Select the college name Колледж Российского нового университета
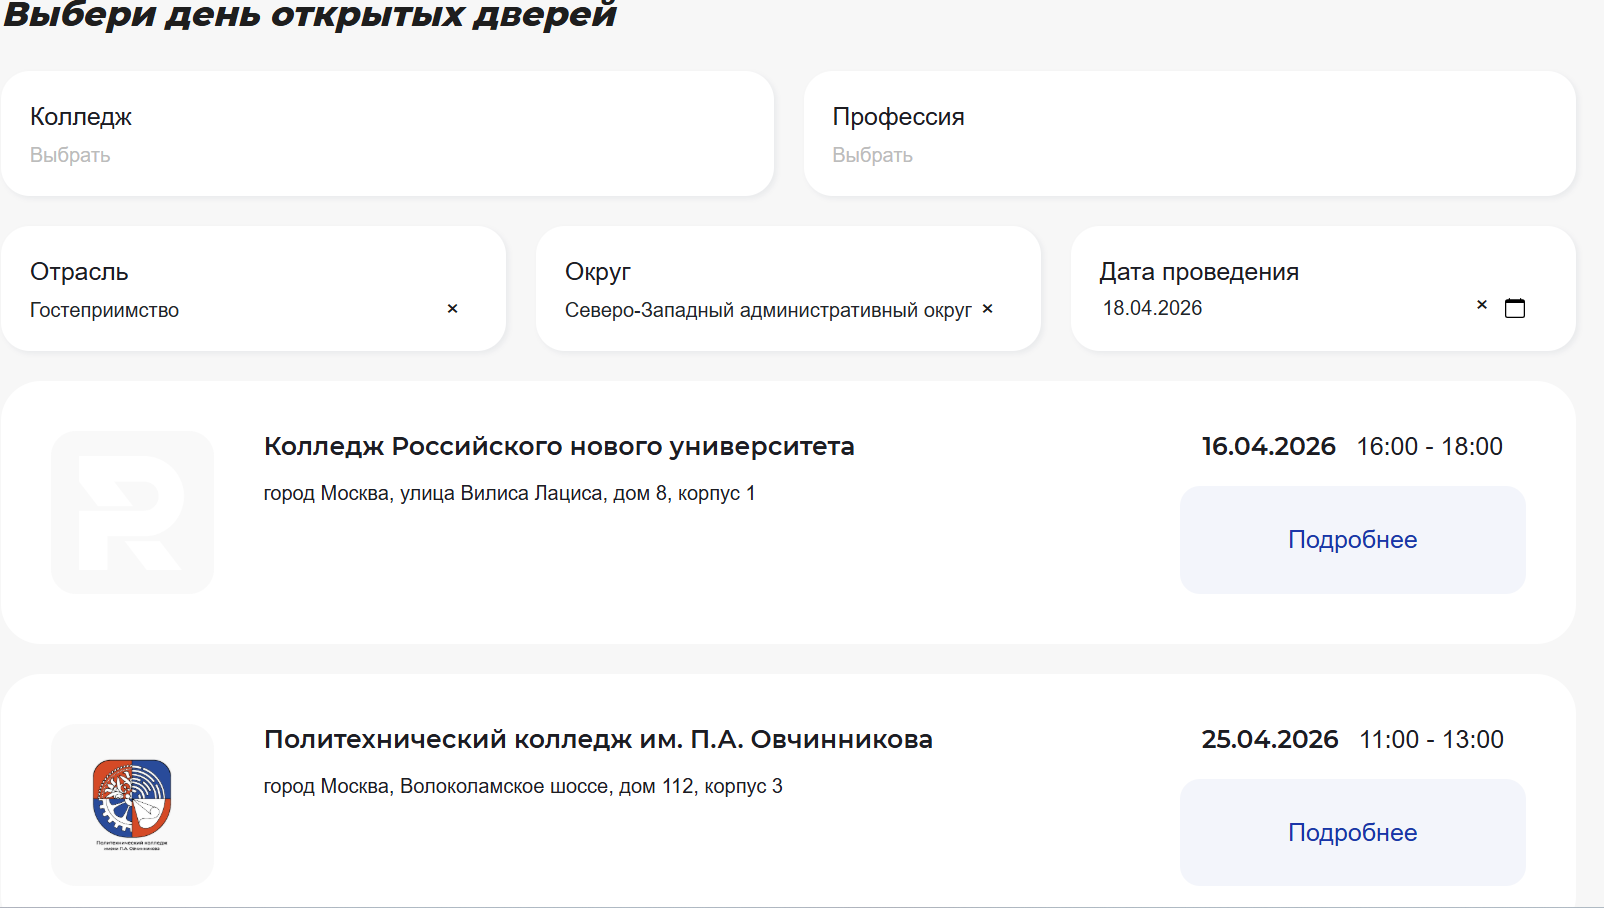Image resolution: width=1604 pixels, height=908 pixels. point(559,447)
